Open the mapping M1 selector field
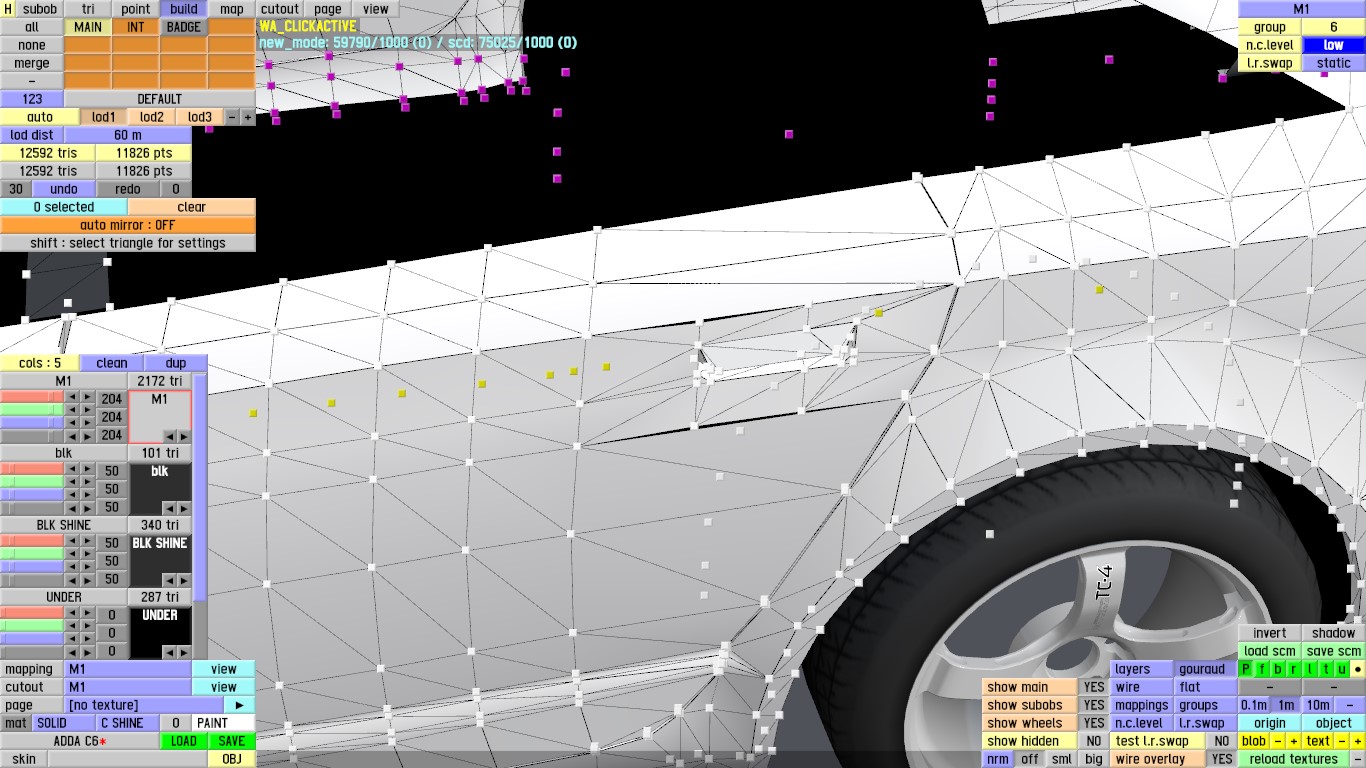This screenshot has width=1366, height=768. click(x=128, y=669)
